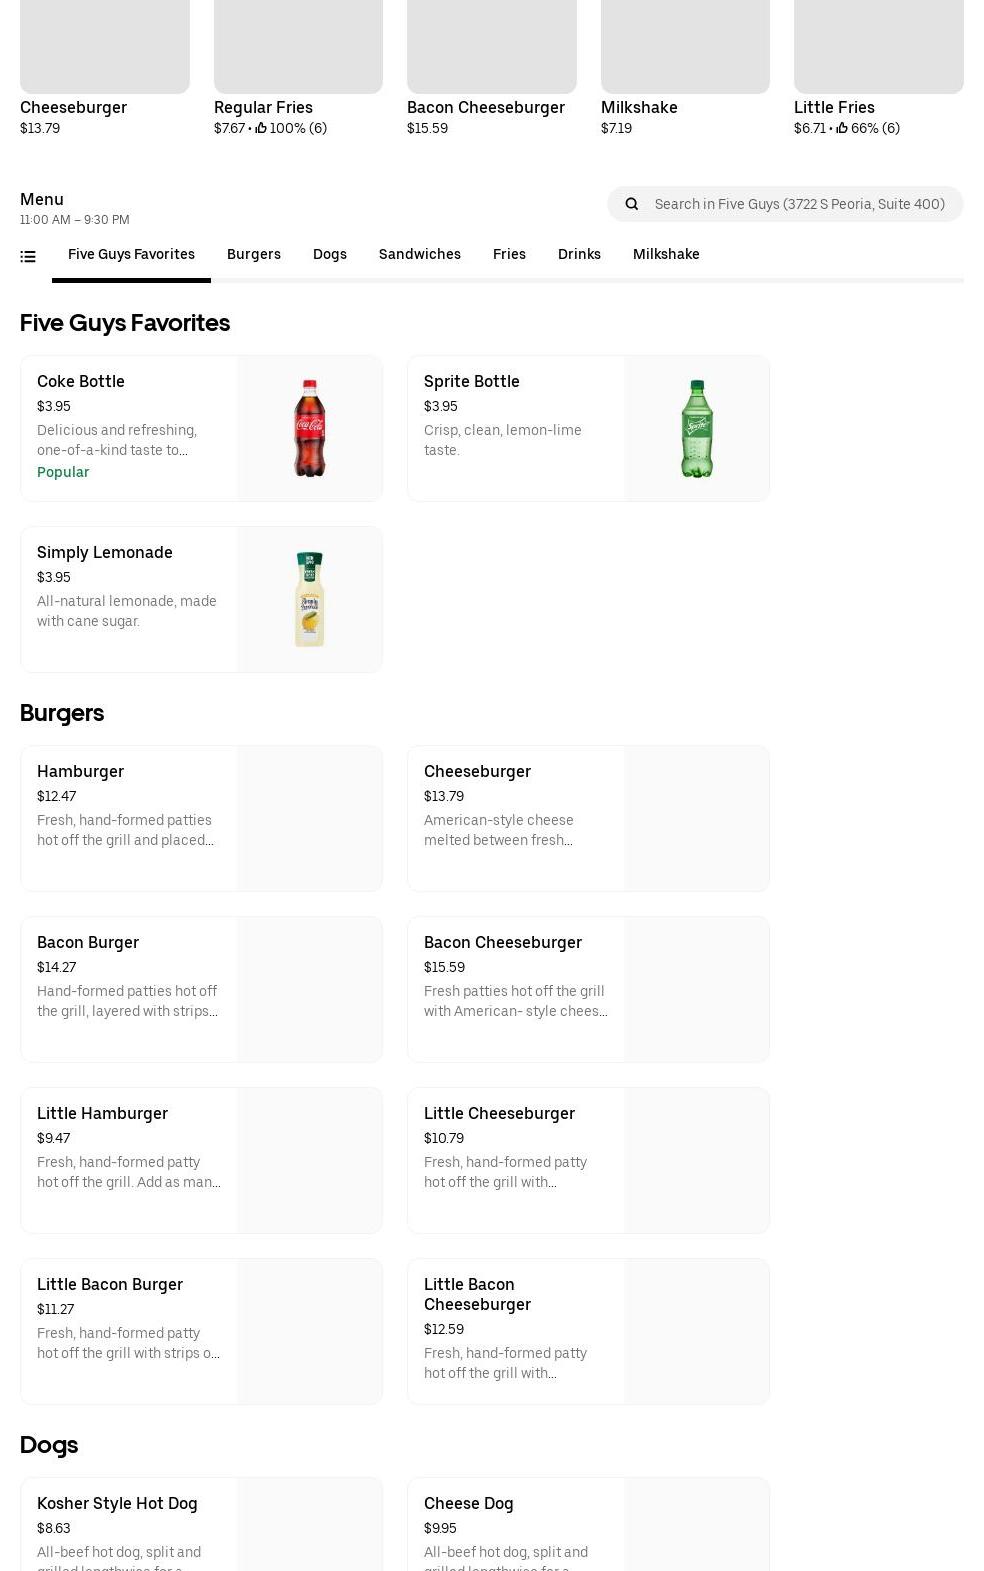Image resolution: width=984 pixels, height=1571 pixels.
Task: Open the menu sections list icon
Action: click(28, 257)
